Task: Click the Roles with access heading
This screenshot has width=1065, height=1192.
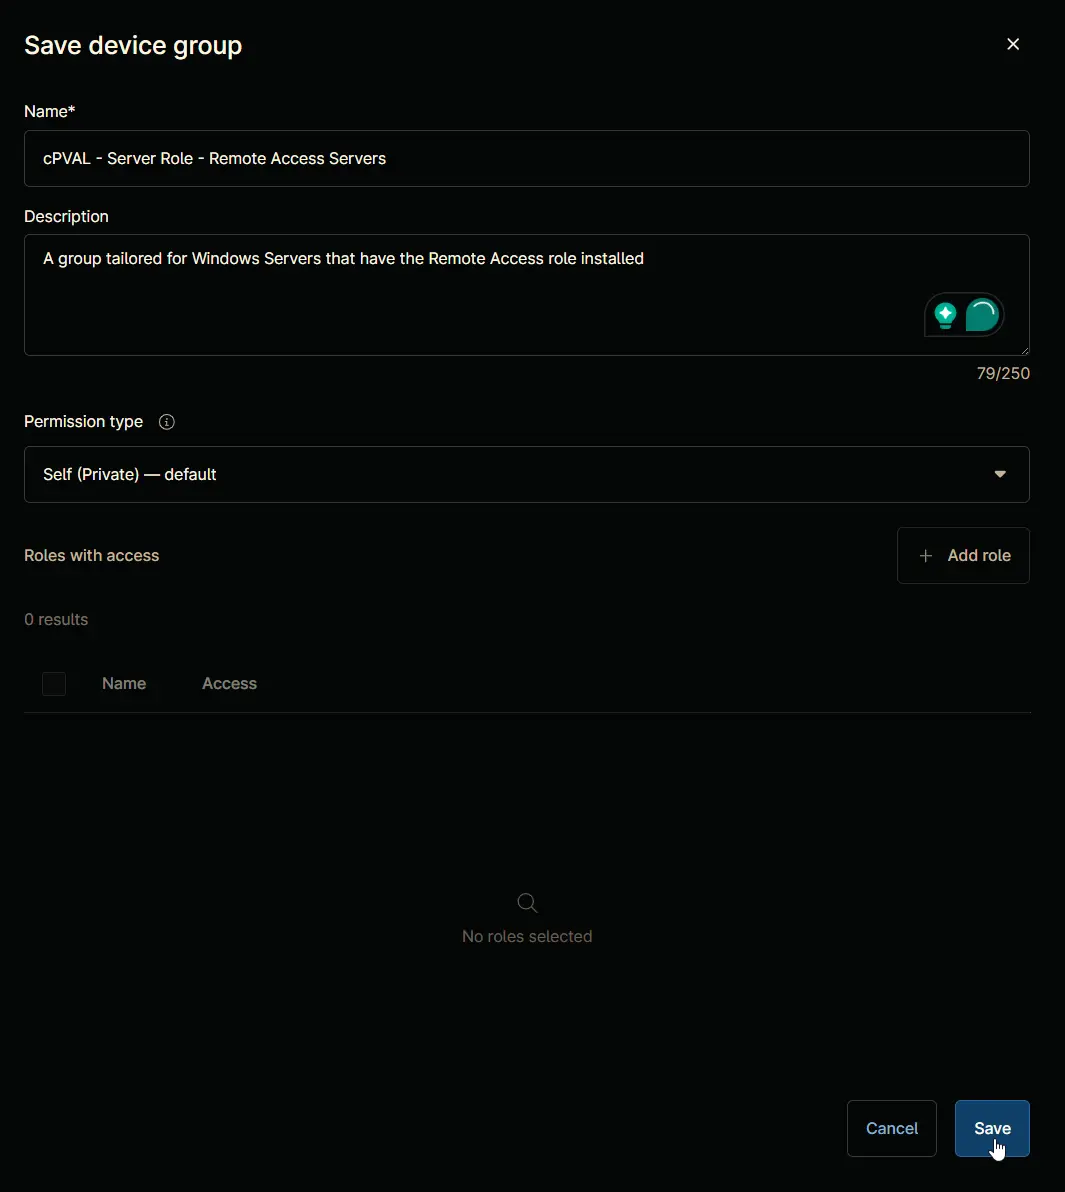Action: point(91,556)
